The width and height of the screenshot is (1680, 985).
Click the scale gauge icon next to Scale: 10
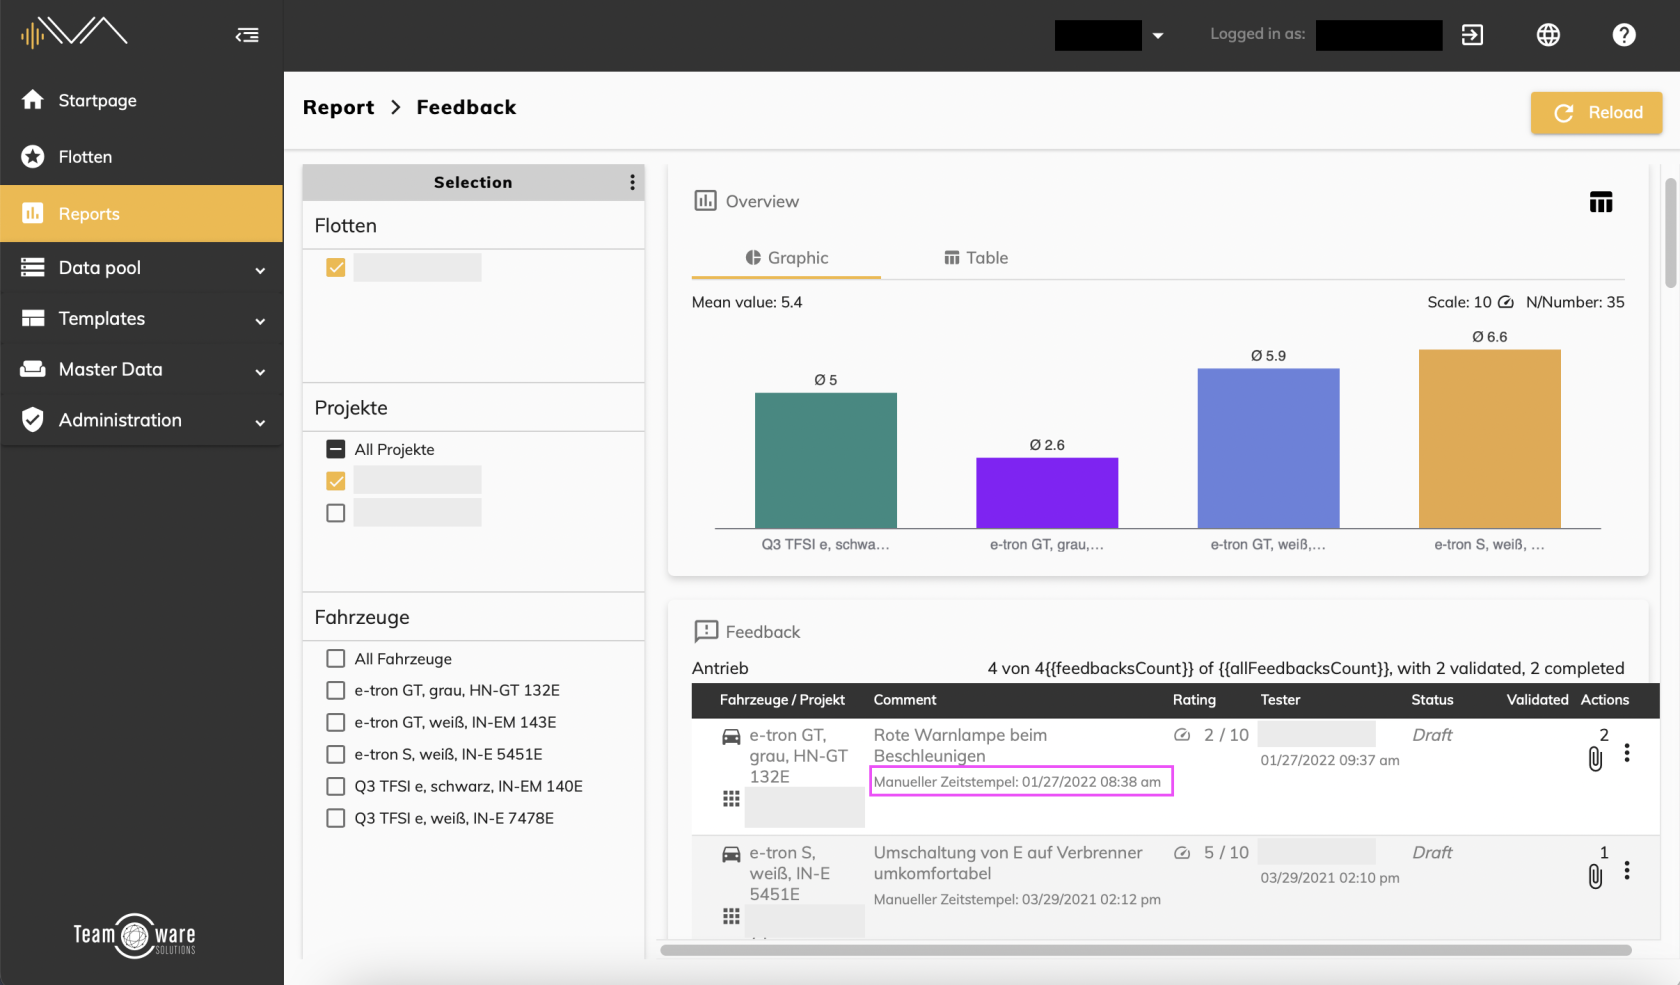coord(1506,302)
